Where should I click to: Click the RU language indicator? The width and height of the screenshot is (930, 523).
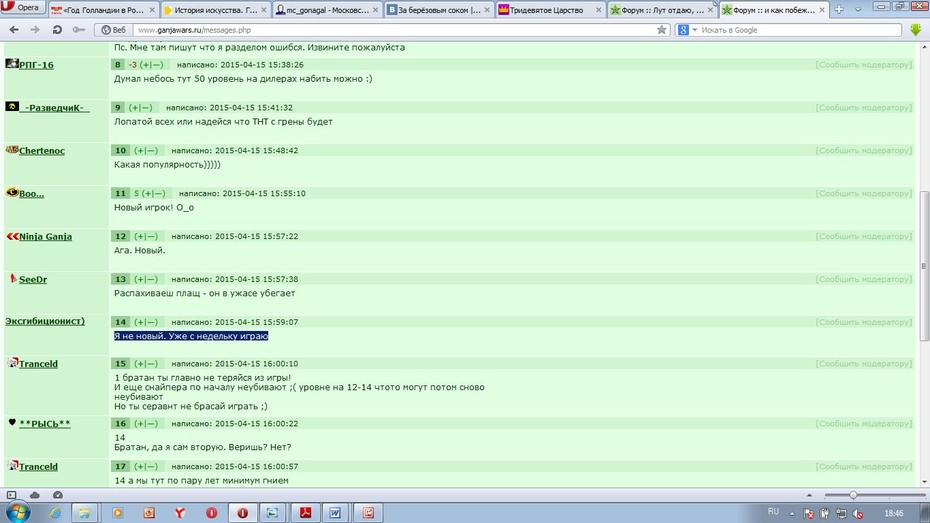point(773,512)
